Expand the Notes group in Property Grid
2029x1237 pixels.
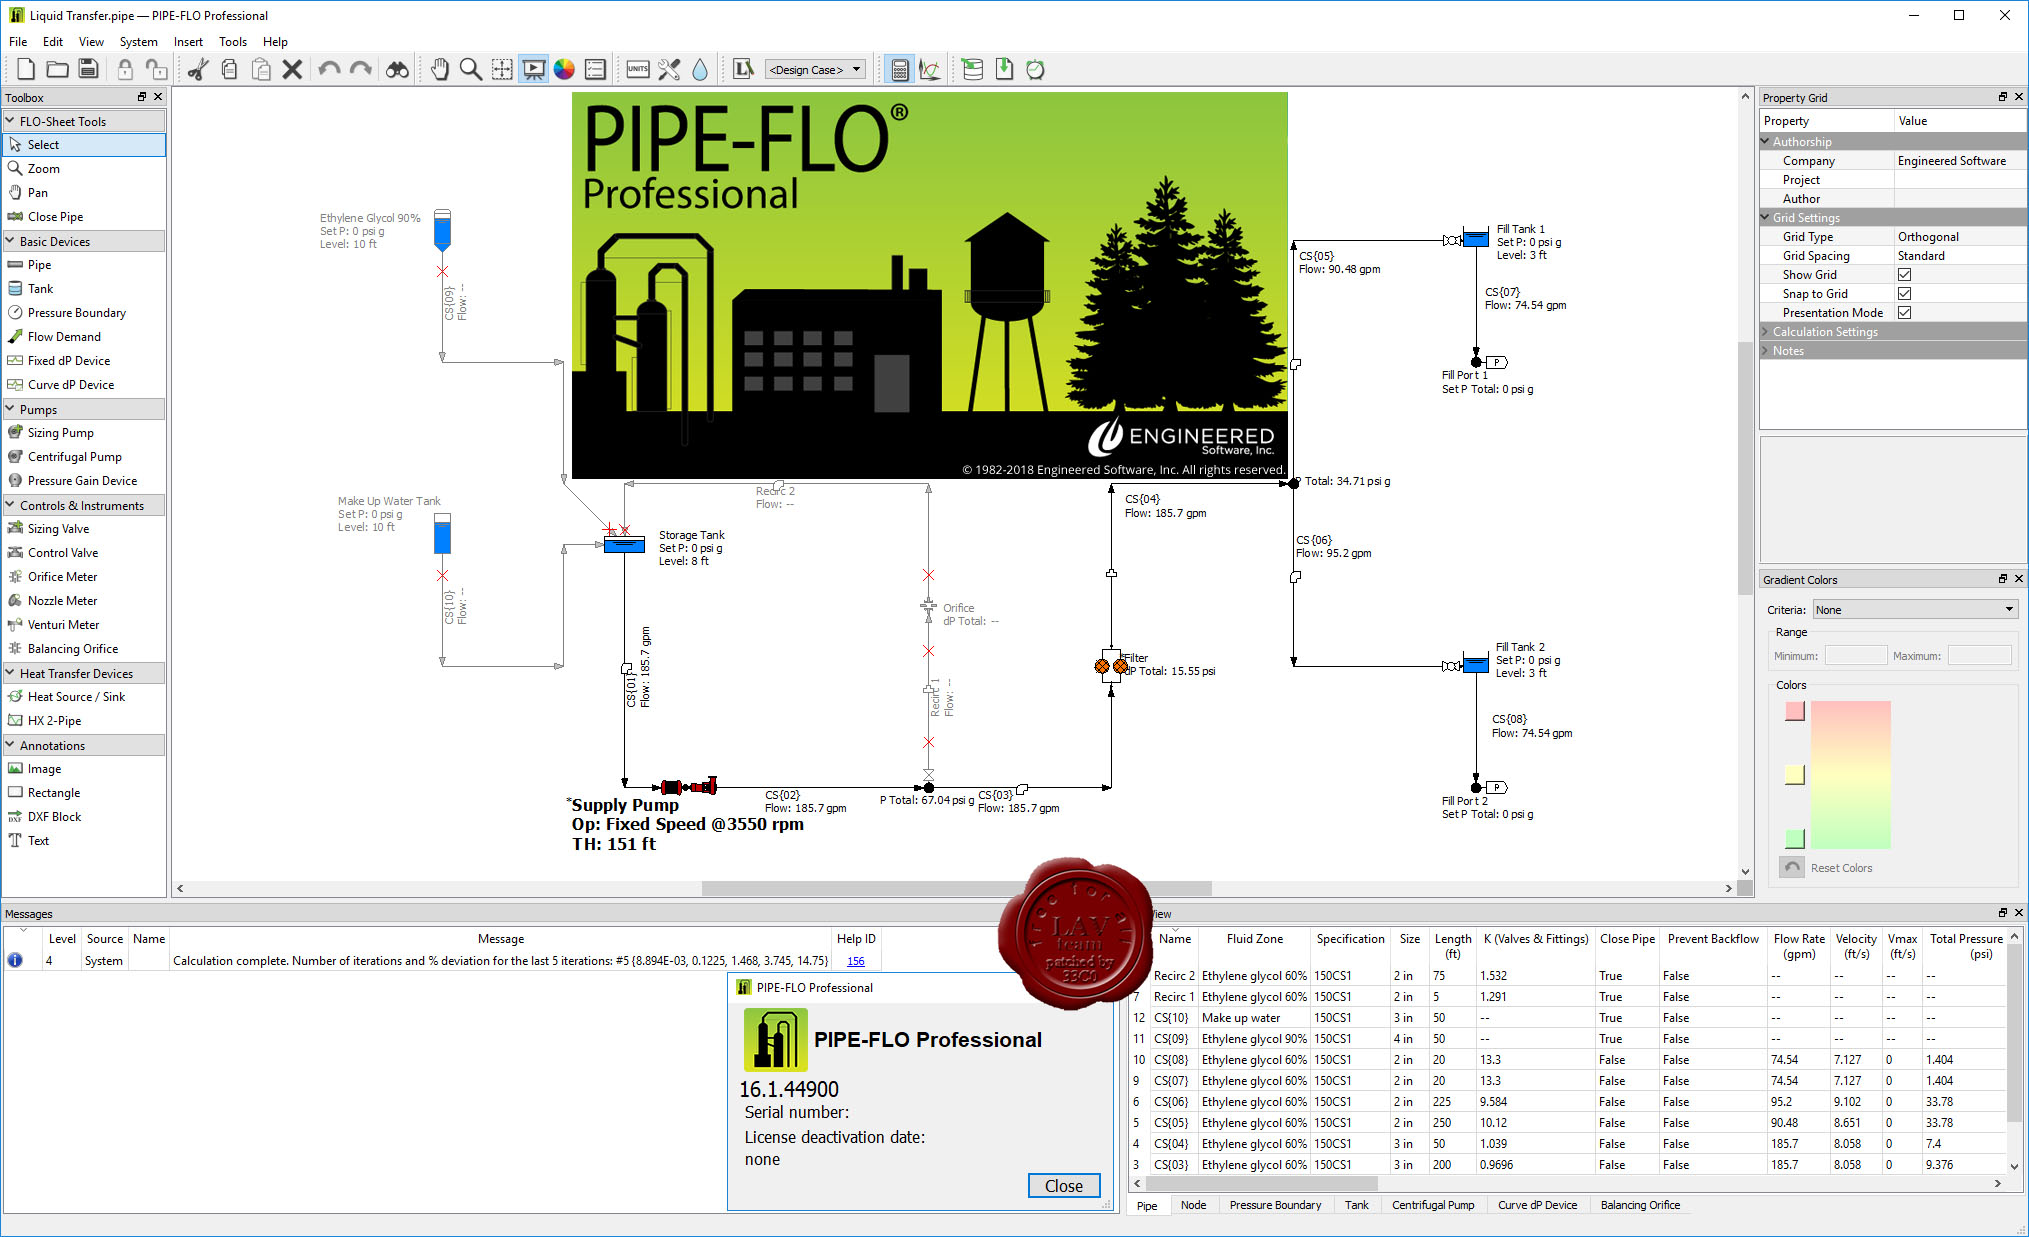coord(1766,351)
